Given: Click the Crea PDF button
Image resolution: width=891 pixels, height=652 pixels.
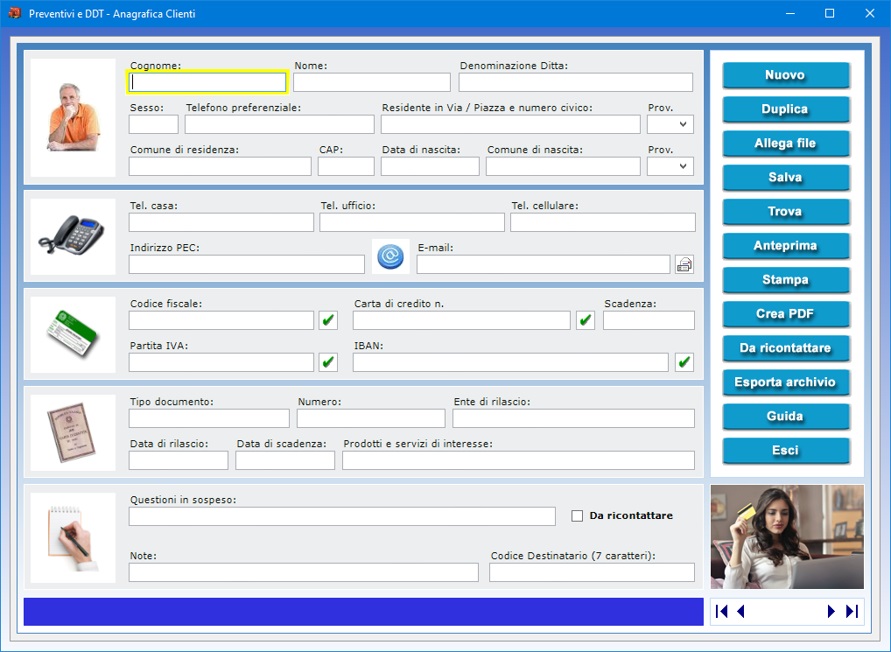Looking at the screenshot, I should (785, 314).
